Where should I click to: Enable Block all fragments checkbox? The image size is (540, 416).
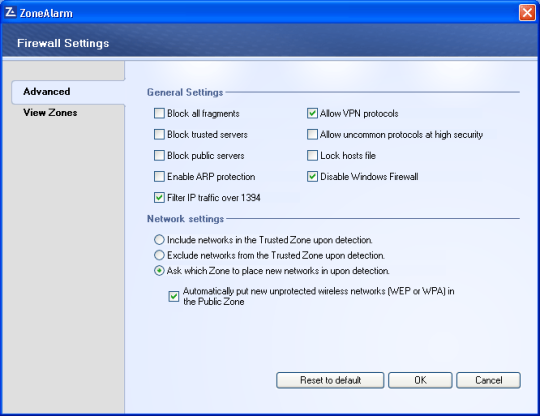click(x=159, y=113)
